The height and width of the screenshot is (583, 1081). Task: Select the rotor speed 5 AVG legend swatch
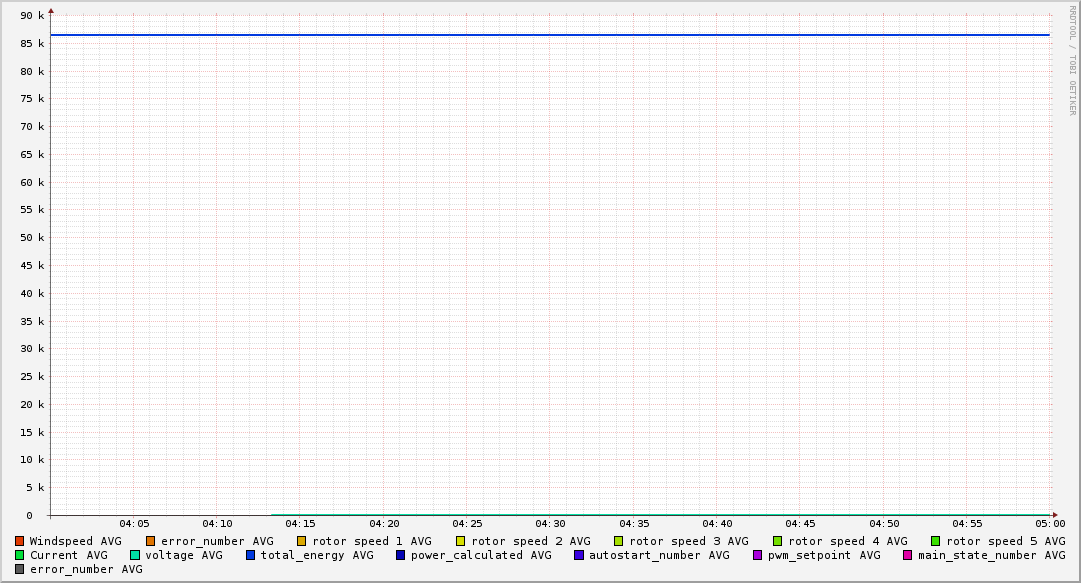pos(935,541)
